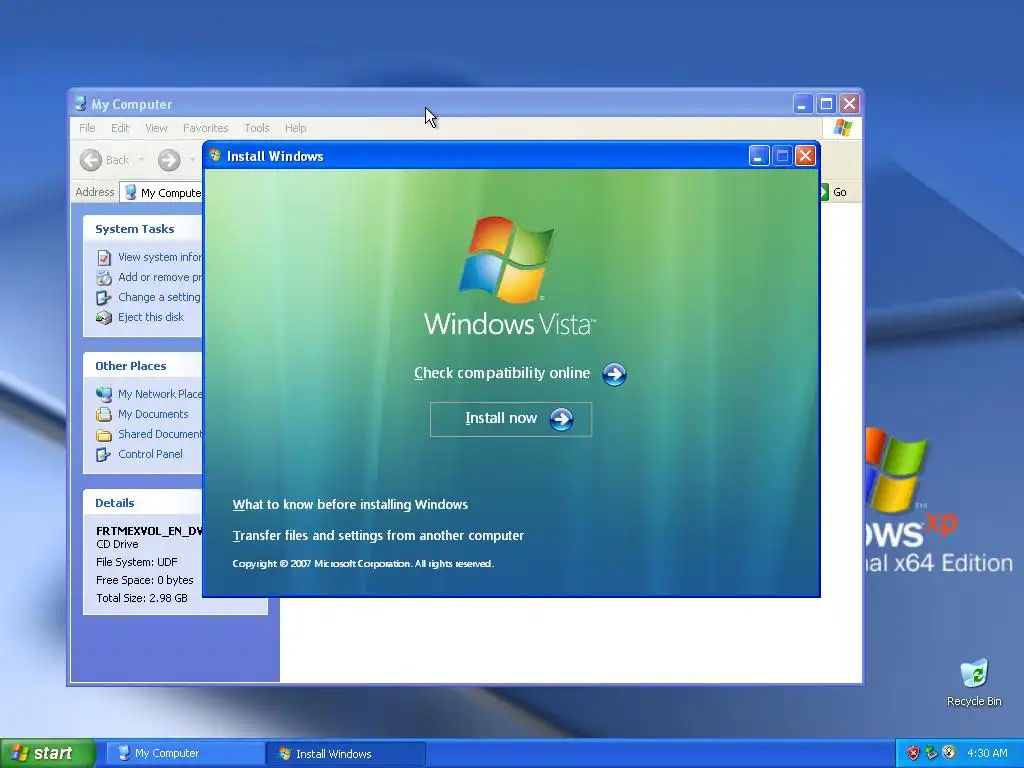Click the Eject this disk icon
The image size is (1024, 768).
tap(104, 318)
